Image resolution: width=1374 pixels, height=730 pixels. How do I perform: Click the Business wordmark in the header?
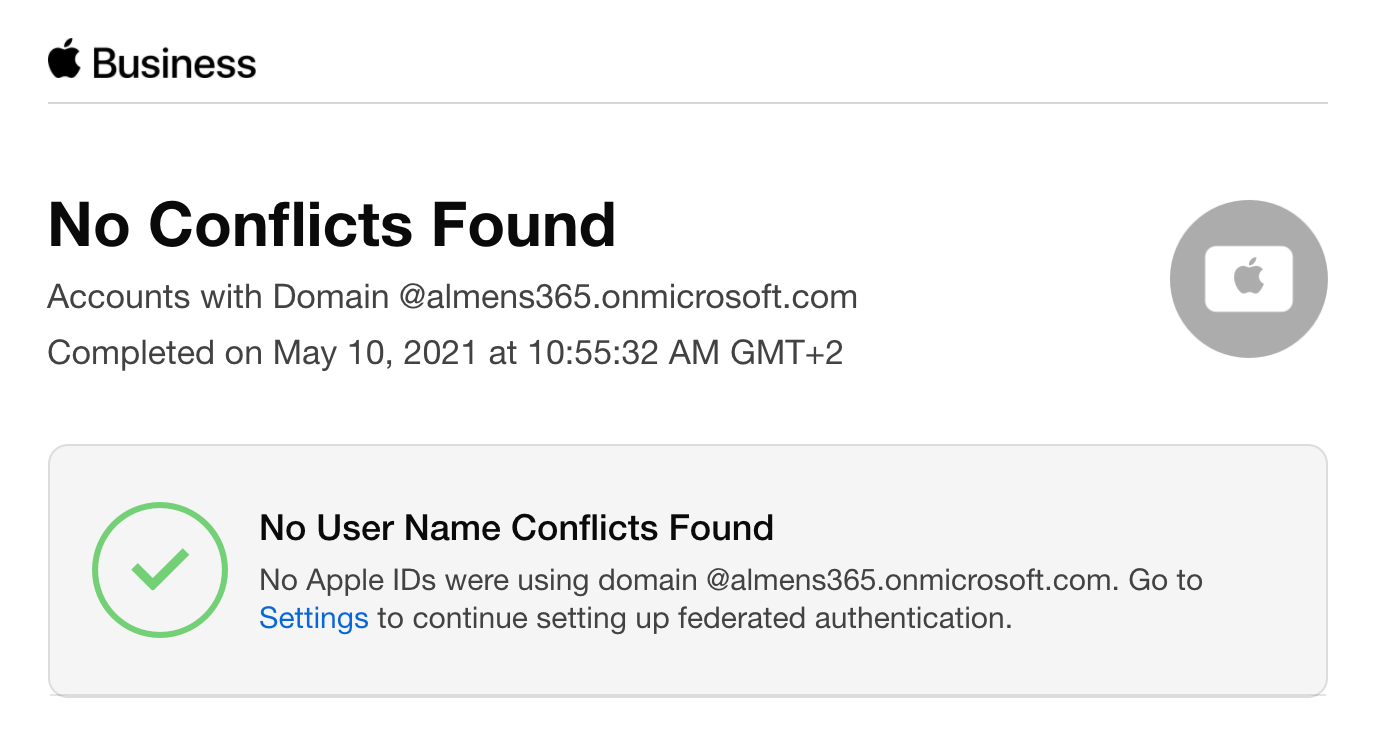tap(174, 64)
